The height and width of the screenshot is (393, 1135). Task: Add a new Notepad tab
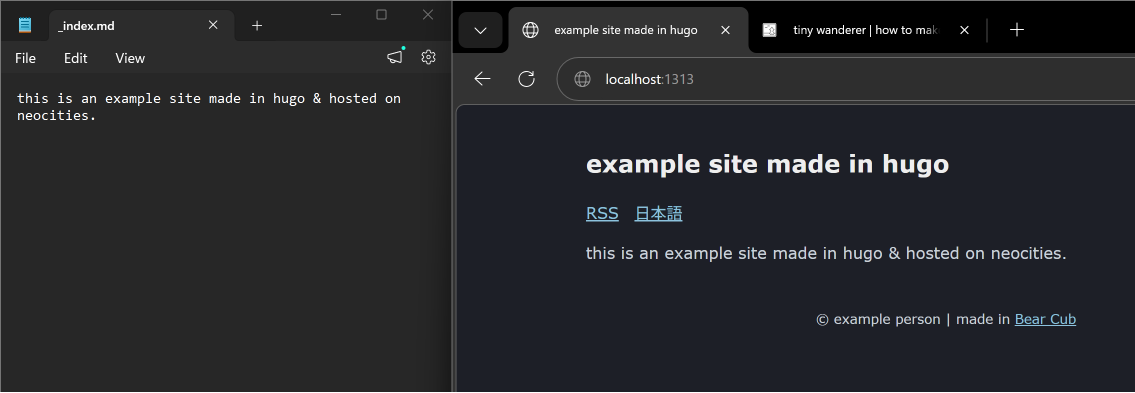[x=257, y=25]
